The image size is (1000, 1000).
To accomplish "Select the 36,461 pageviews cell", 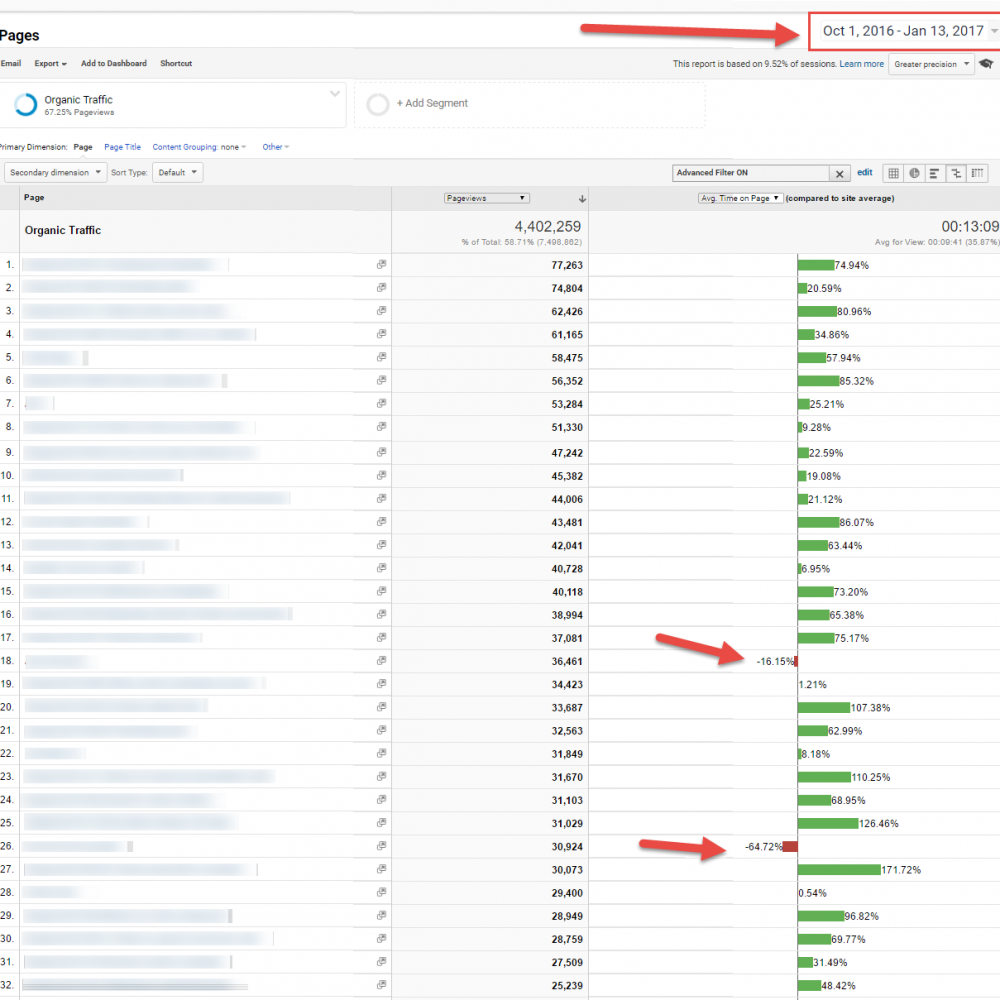I will [567, 661].
